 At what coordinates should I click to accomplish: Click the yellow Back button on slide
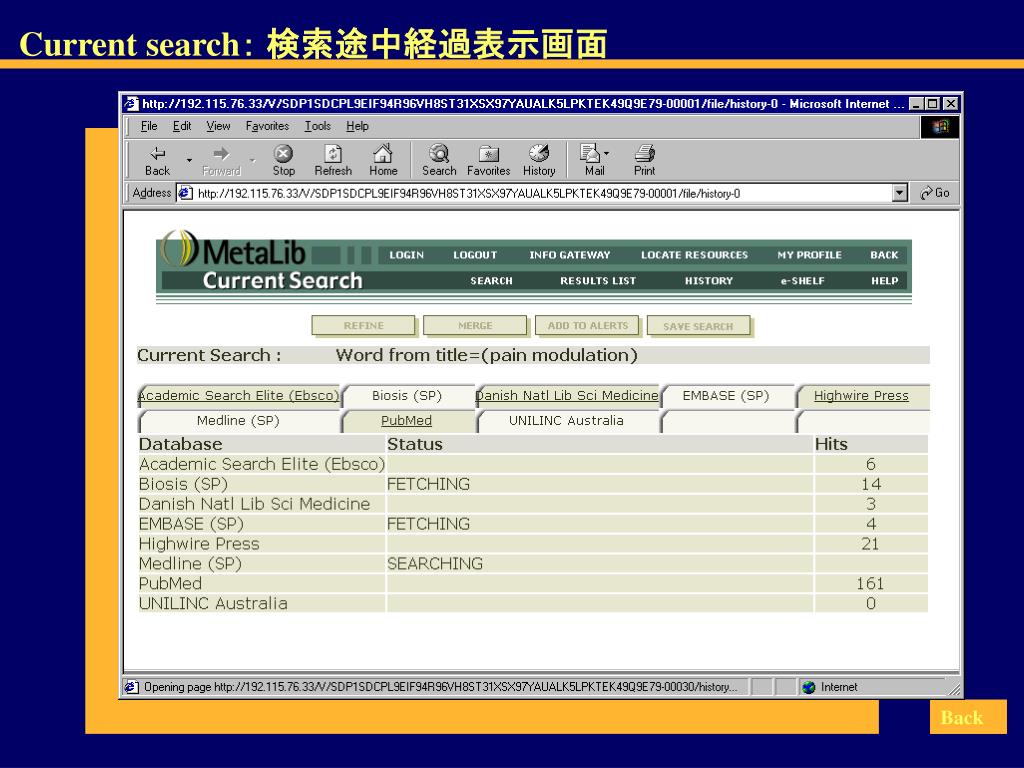coord(968,717)
